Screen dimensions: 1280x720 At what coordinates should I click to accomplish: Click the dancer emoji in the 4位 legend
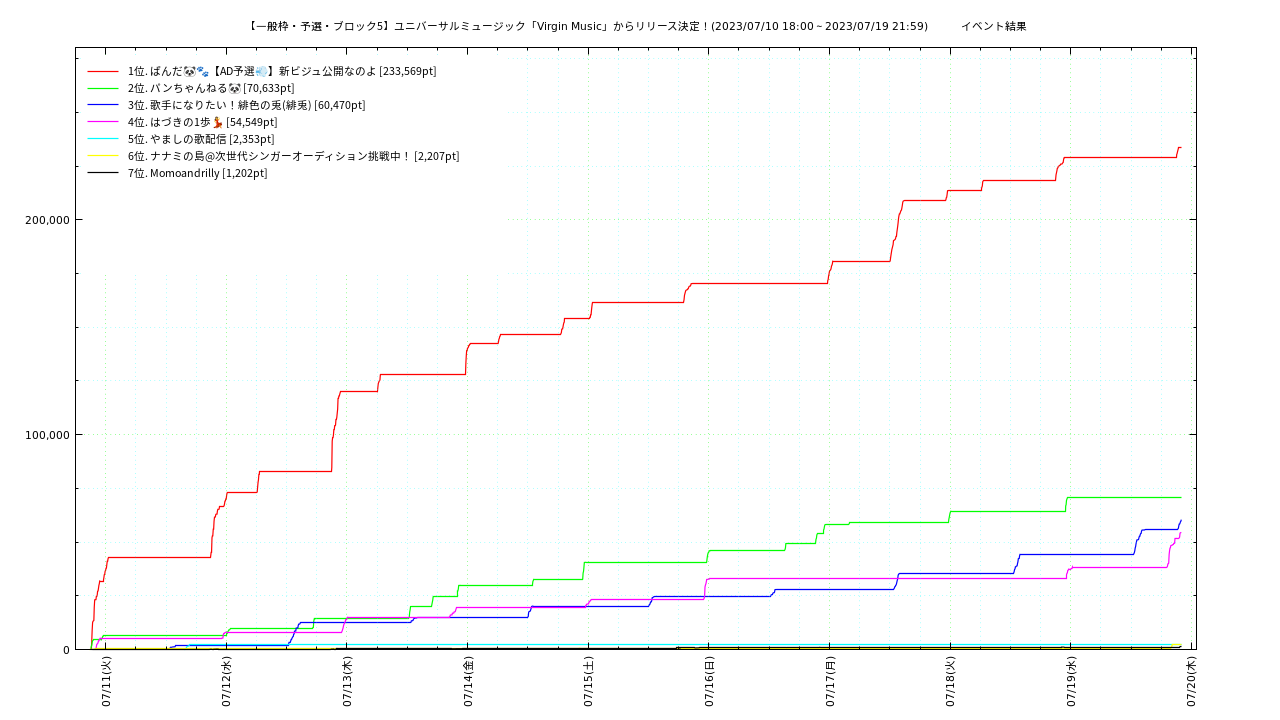pyautogui.click(x=217, y=122)
